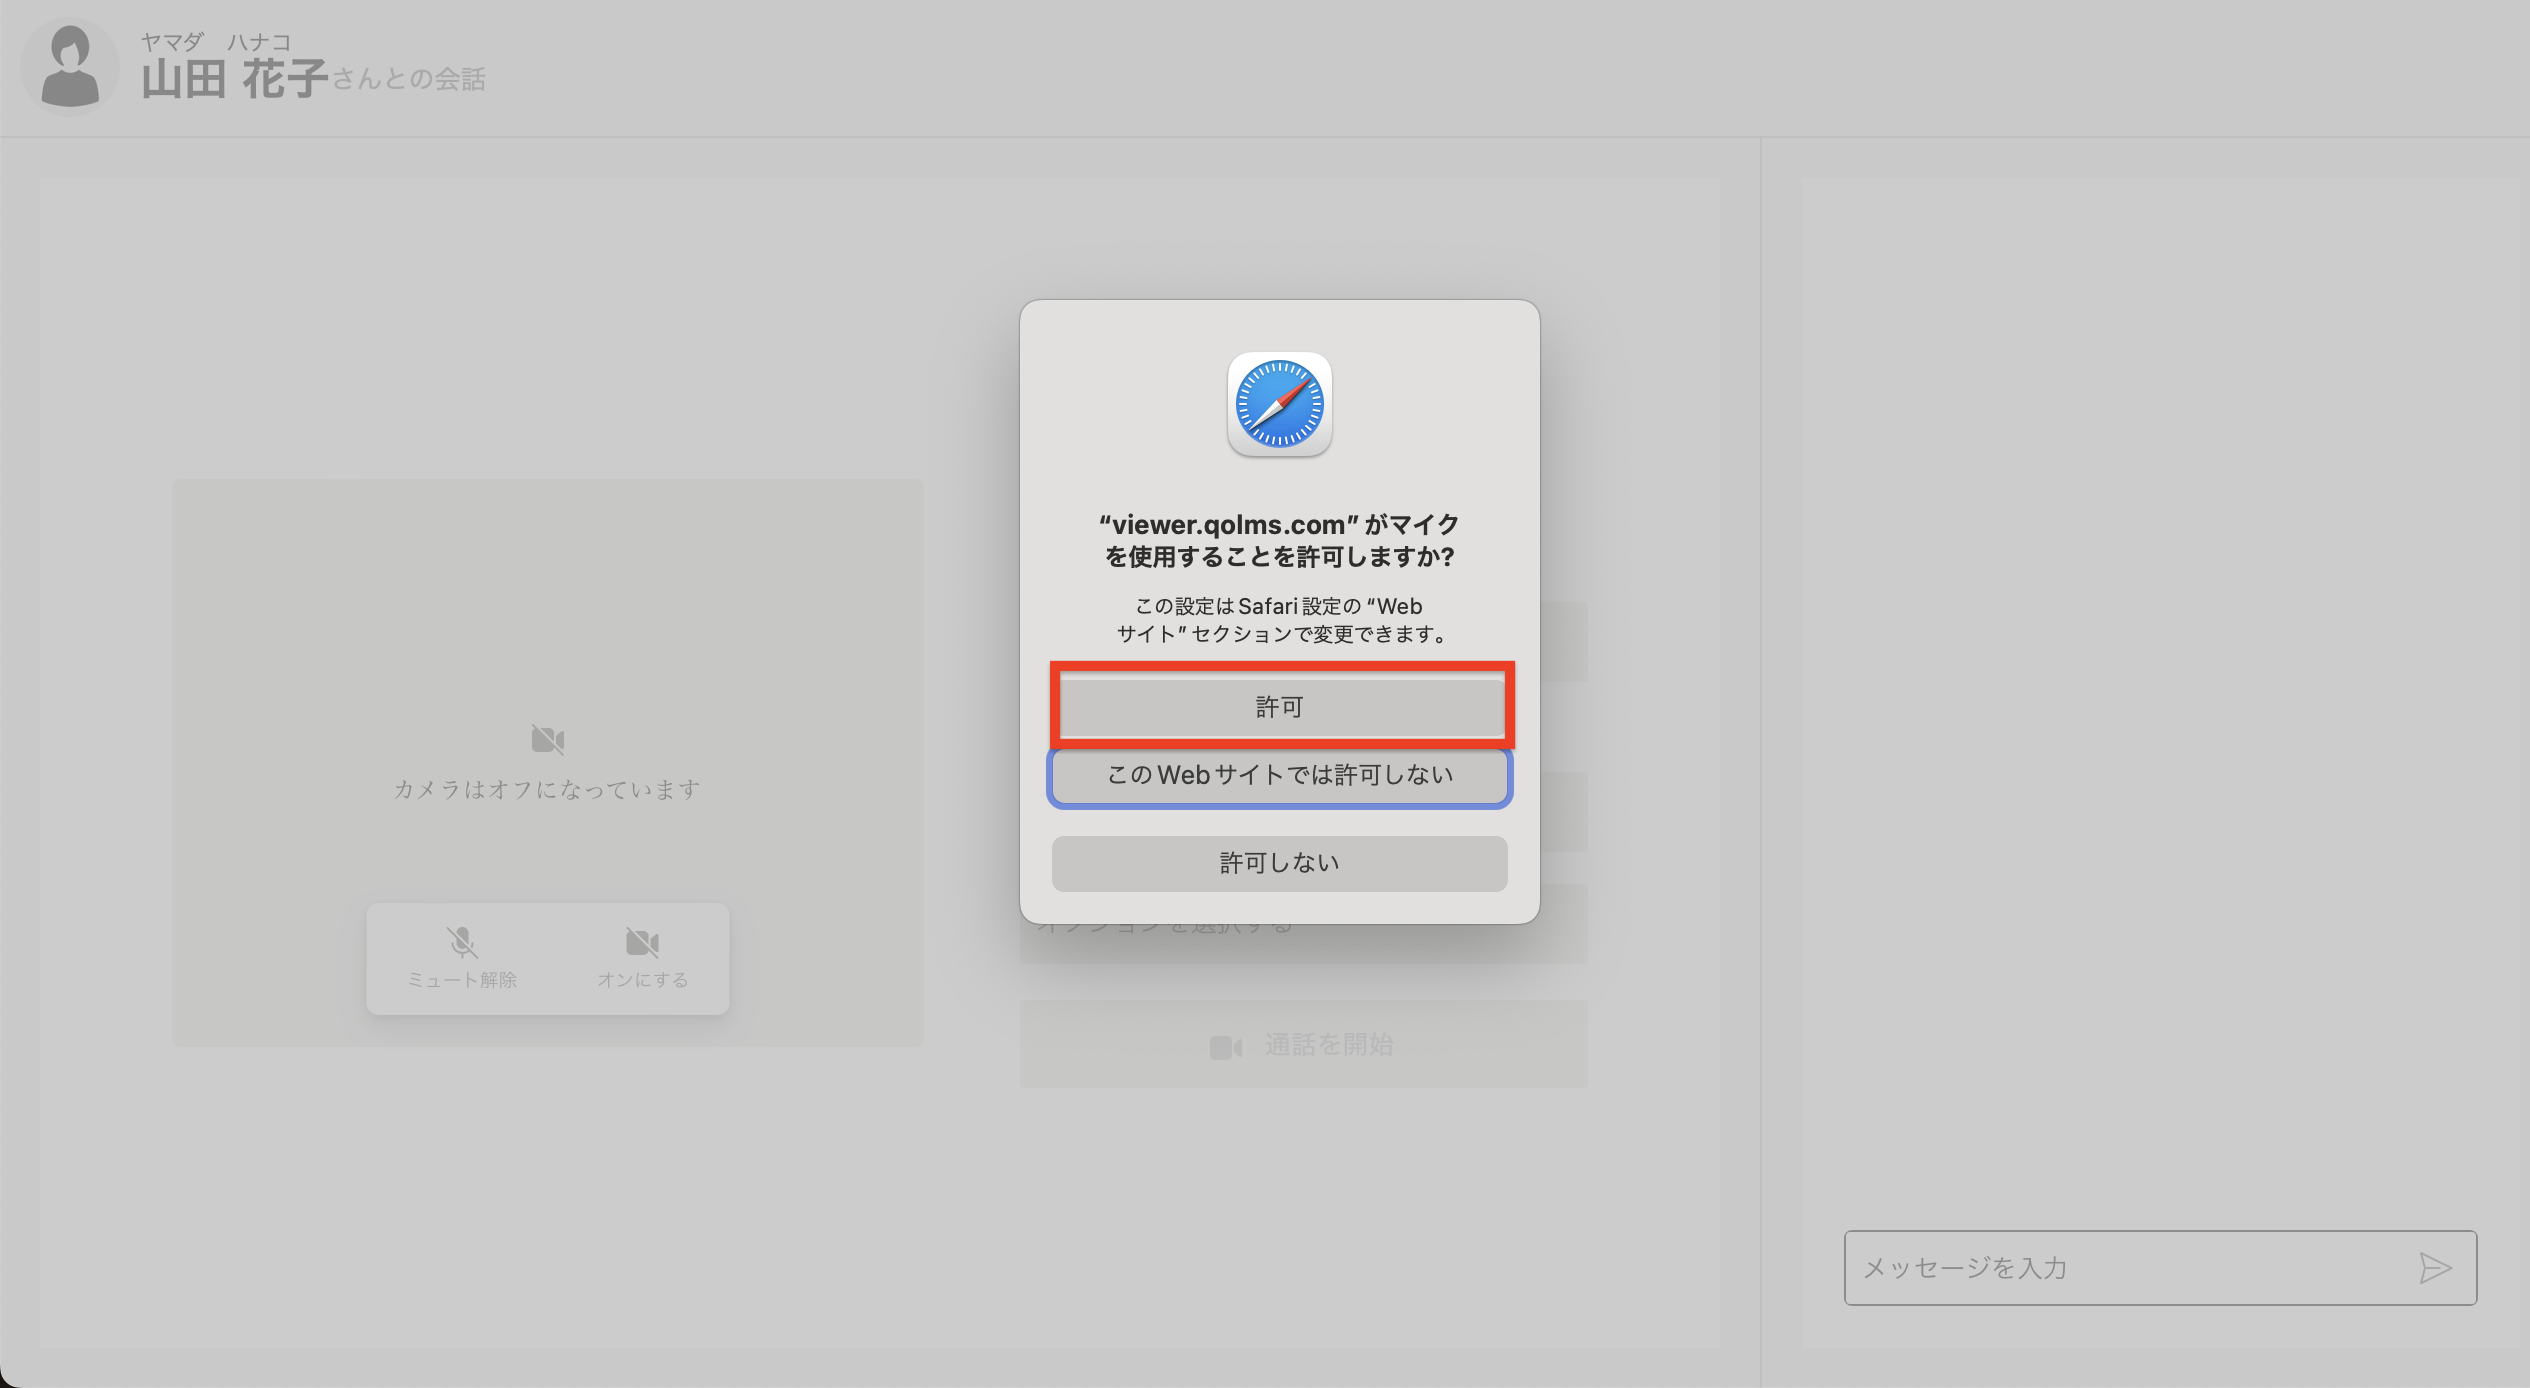Unmute using the crossed microphone icon
The image size is (2530, 1388).
462,942
